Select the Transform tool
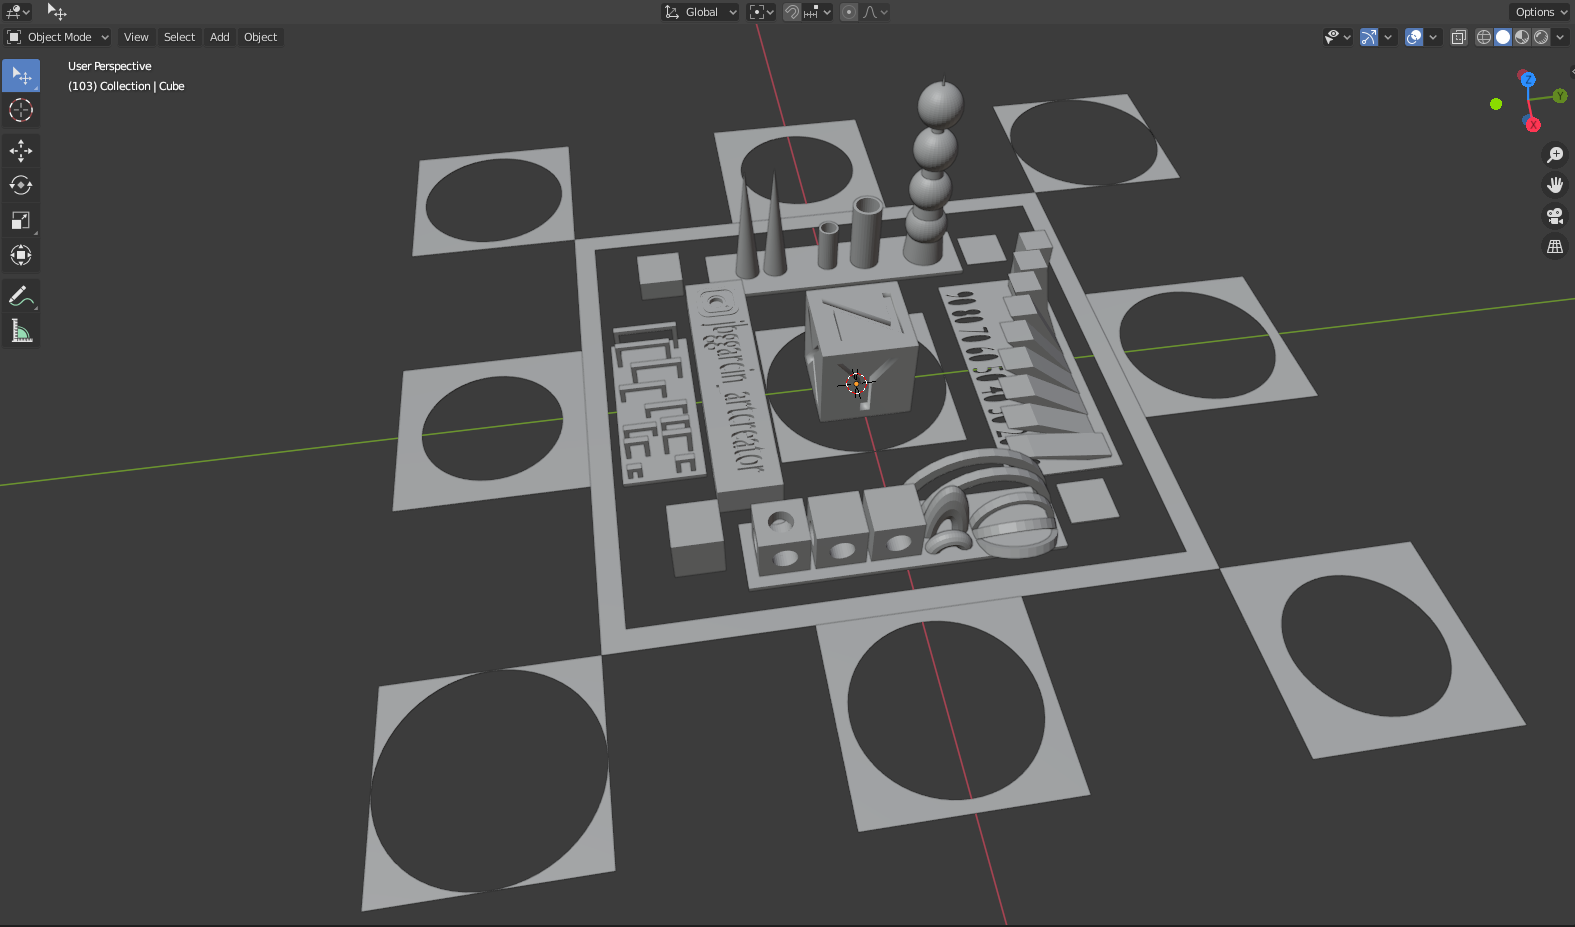The height and width of the screenshot is (927, 1575). (x=21, y=255)
